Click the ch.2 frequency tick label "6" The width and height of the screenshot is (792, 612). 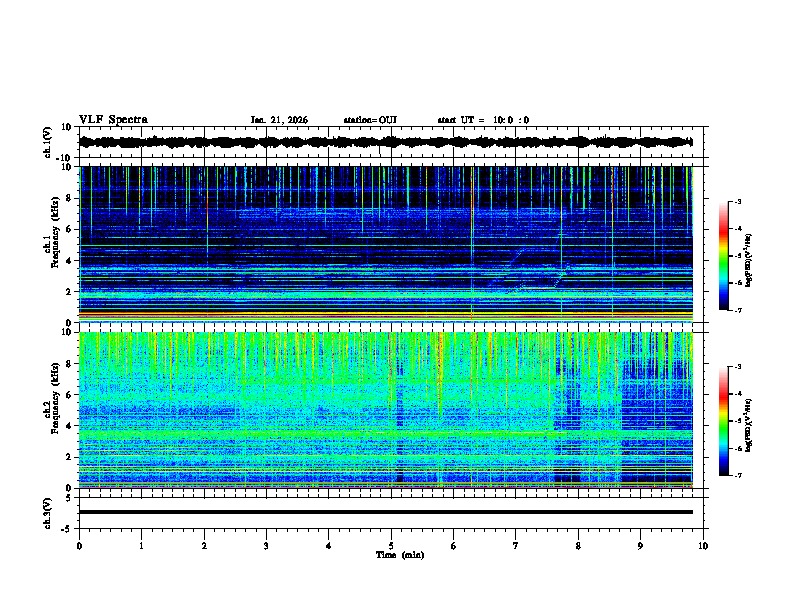[69, 395]
